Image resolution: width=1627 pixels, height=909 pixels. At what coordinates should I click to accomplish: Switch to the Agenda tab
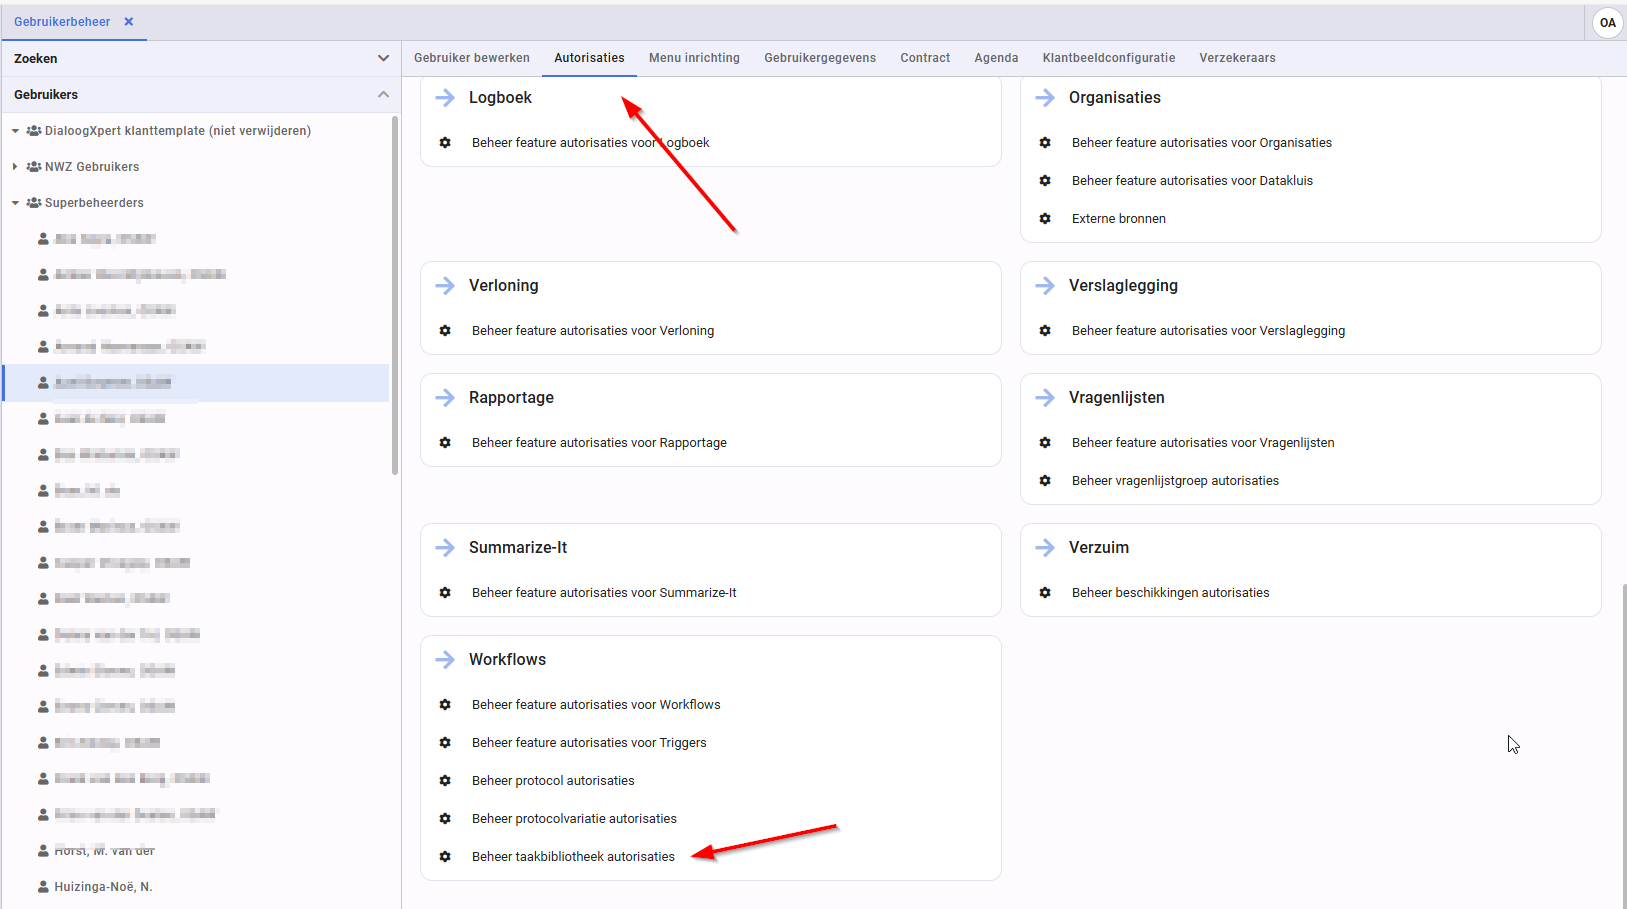(x=996, y=58)
